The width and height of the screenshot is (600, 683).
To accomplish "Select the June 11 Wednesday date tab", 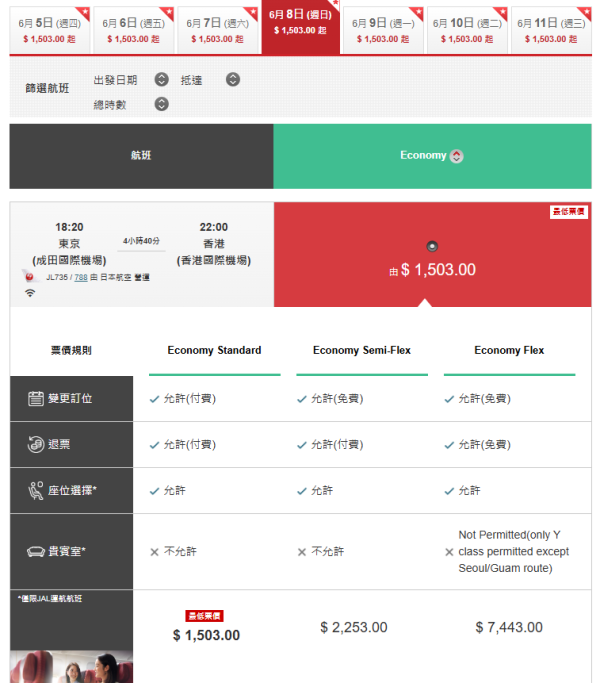I will 551,30.
